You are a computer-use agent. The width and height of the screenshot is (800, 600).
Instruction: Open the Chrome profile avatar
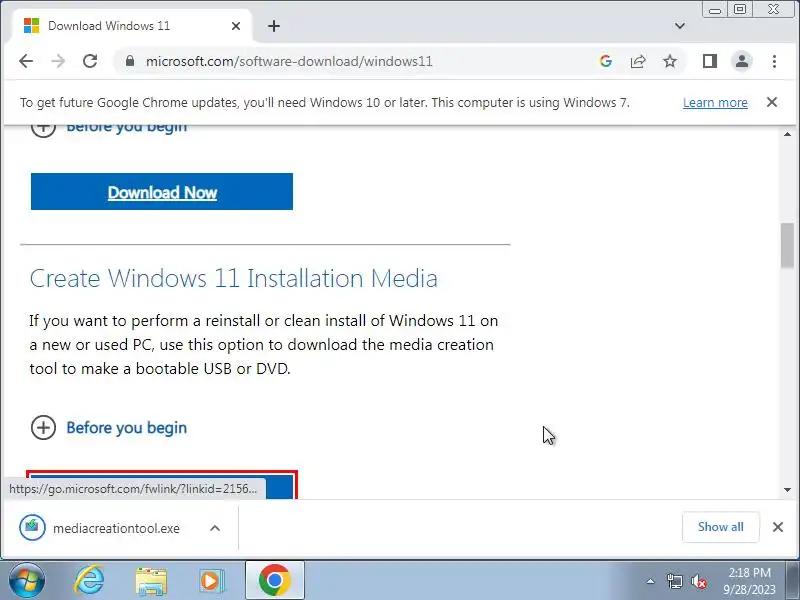742,61
